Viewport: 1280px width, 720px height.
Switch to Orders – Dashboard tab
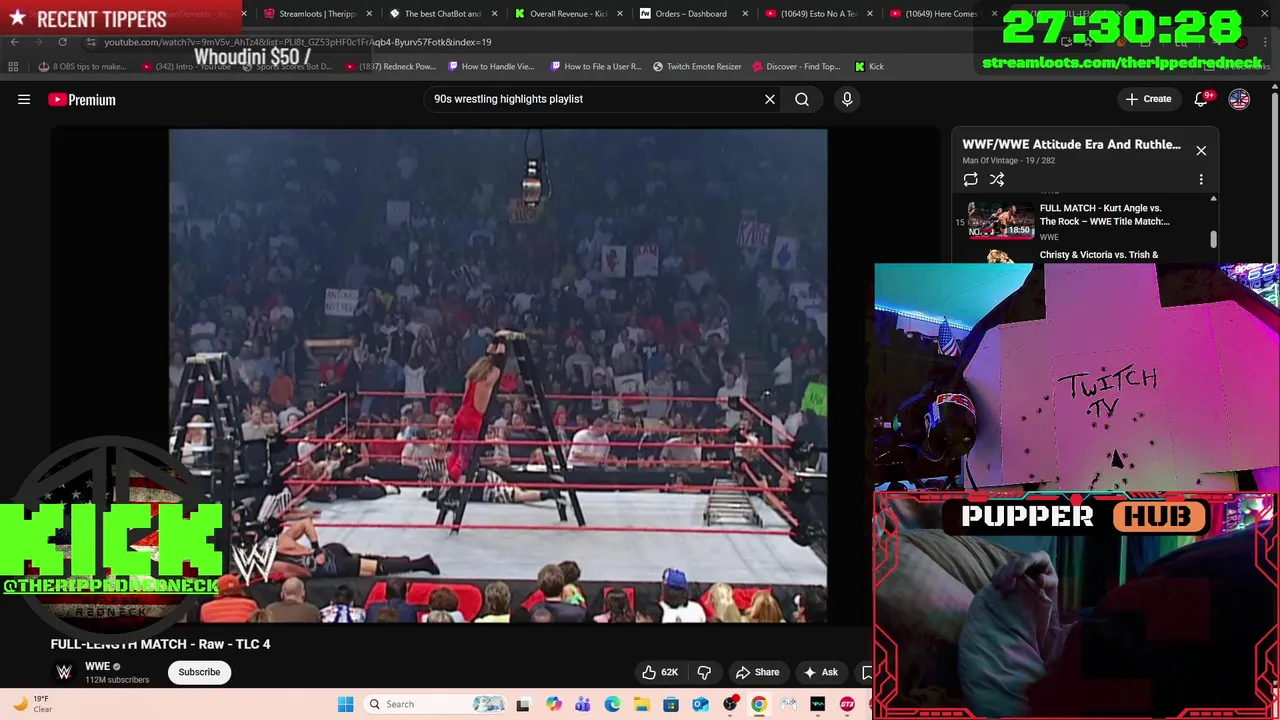[691, 14]
